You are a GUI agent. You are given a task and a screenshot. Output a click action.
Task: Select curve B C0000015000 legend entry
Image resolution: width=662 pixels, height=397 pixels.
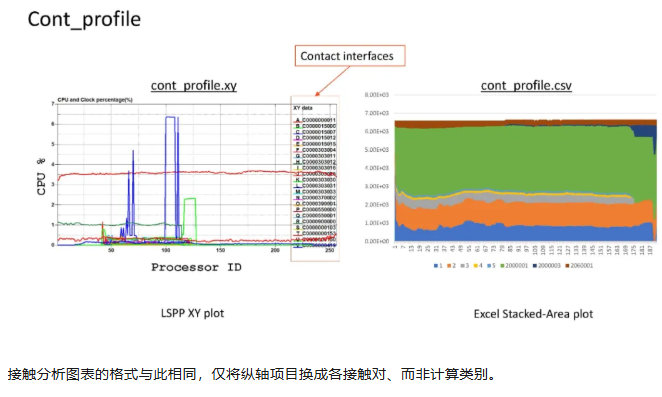pyautogui.click(x=315, y=126)
